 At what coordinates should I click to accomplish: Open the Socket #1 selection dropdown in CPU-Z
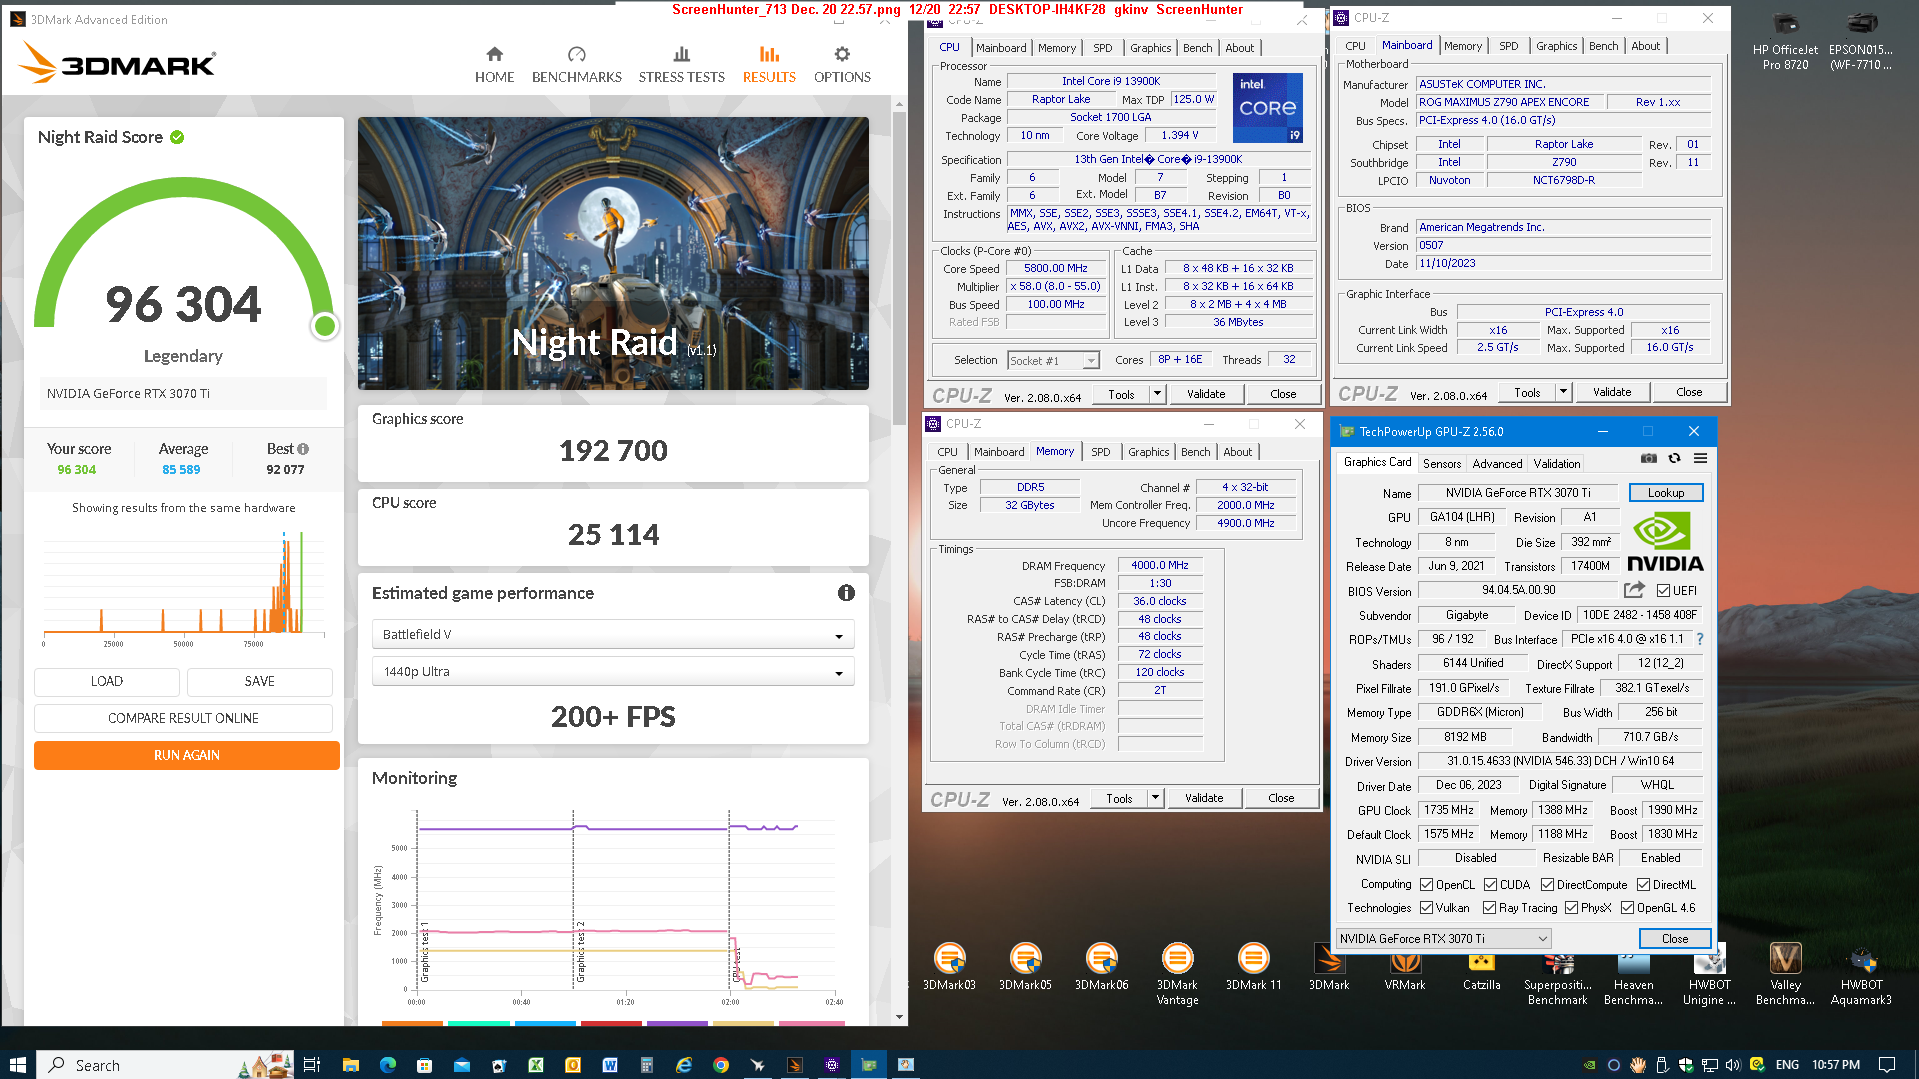pyautogui.click(x=1053, y=360)
